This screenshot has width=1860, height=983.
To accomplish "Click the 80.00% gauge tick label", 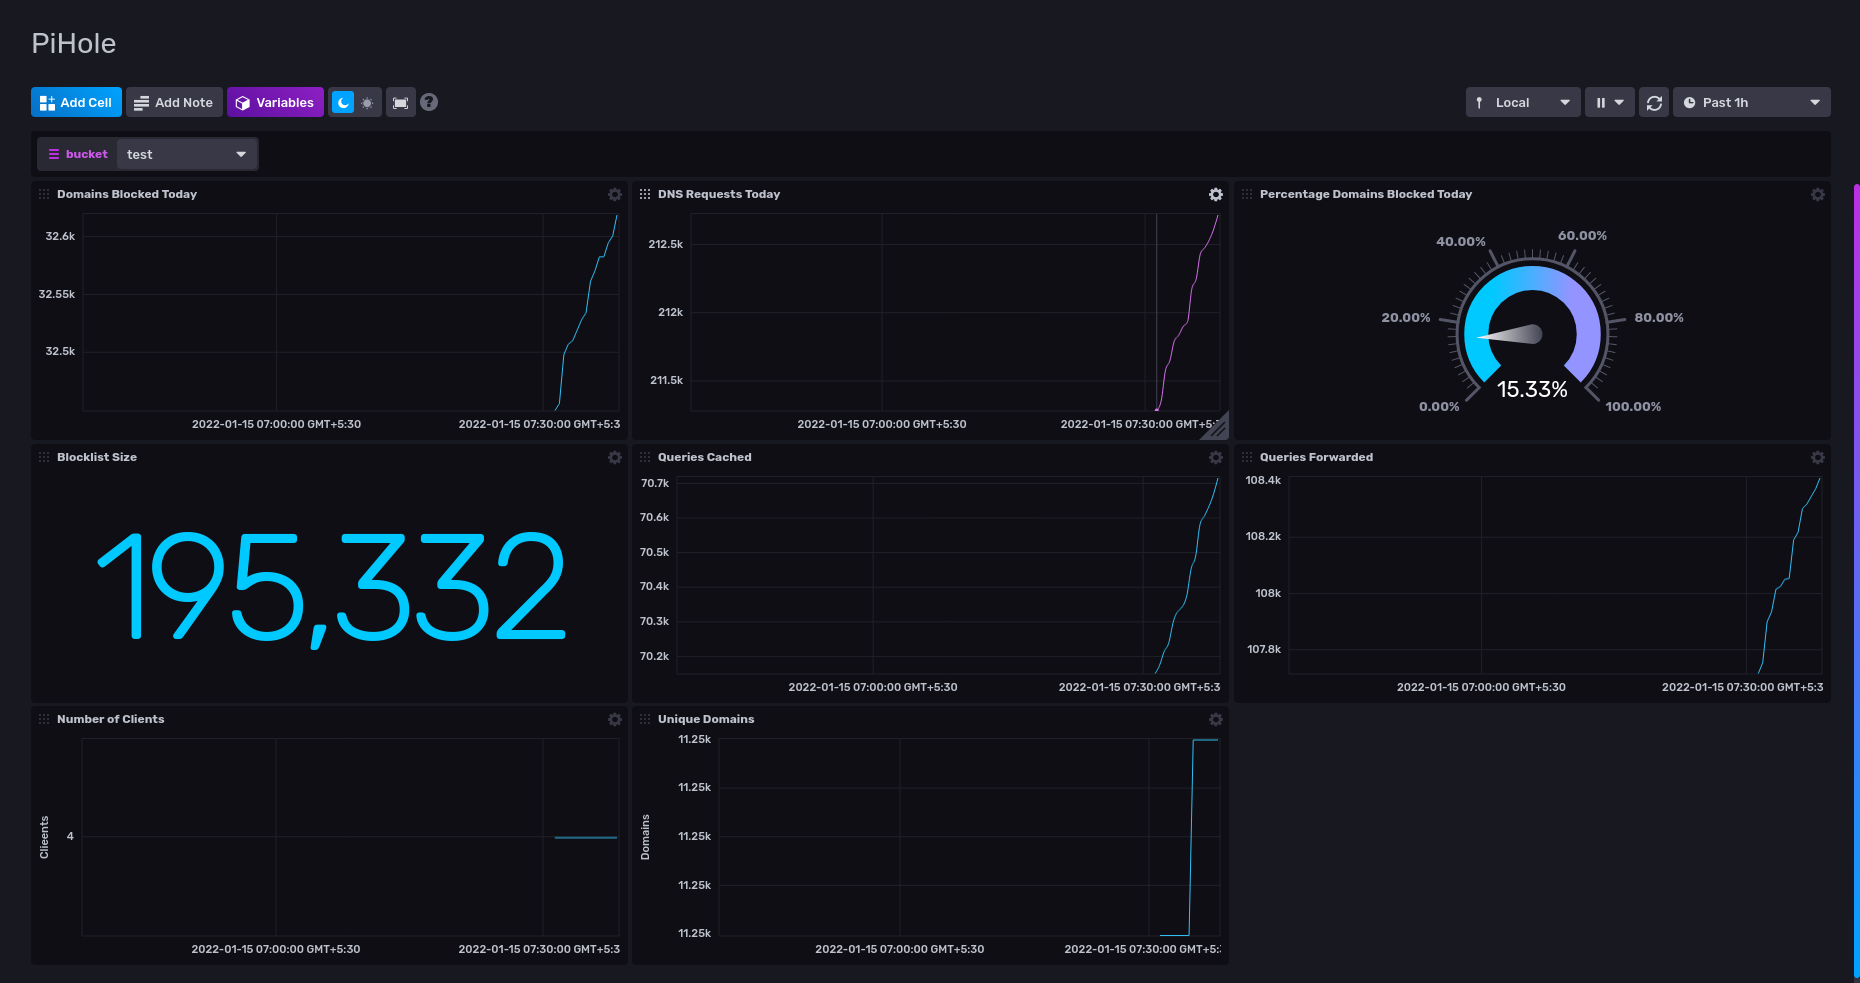I will pos(1659,318).
